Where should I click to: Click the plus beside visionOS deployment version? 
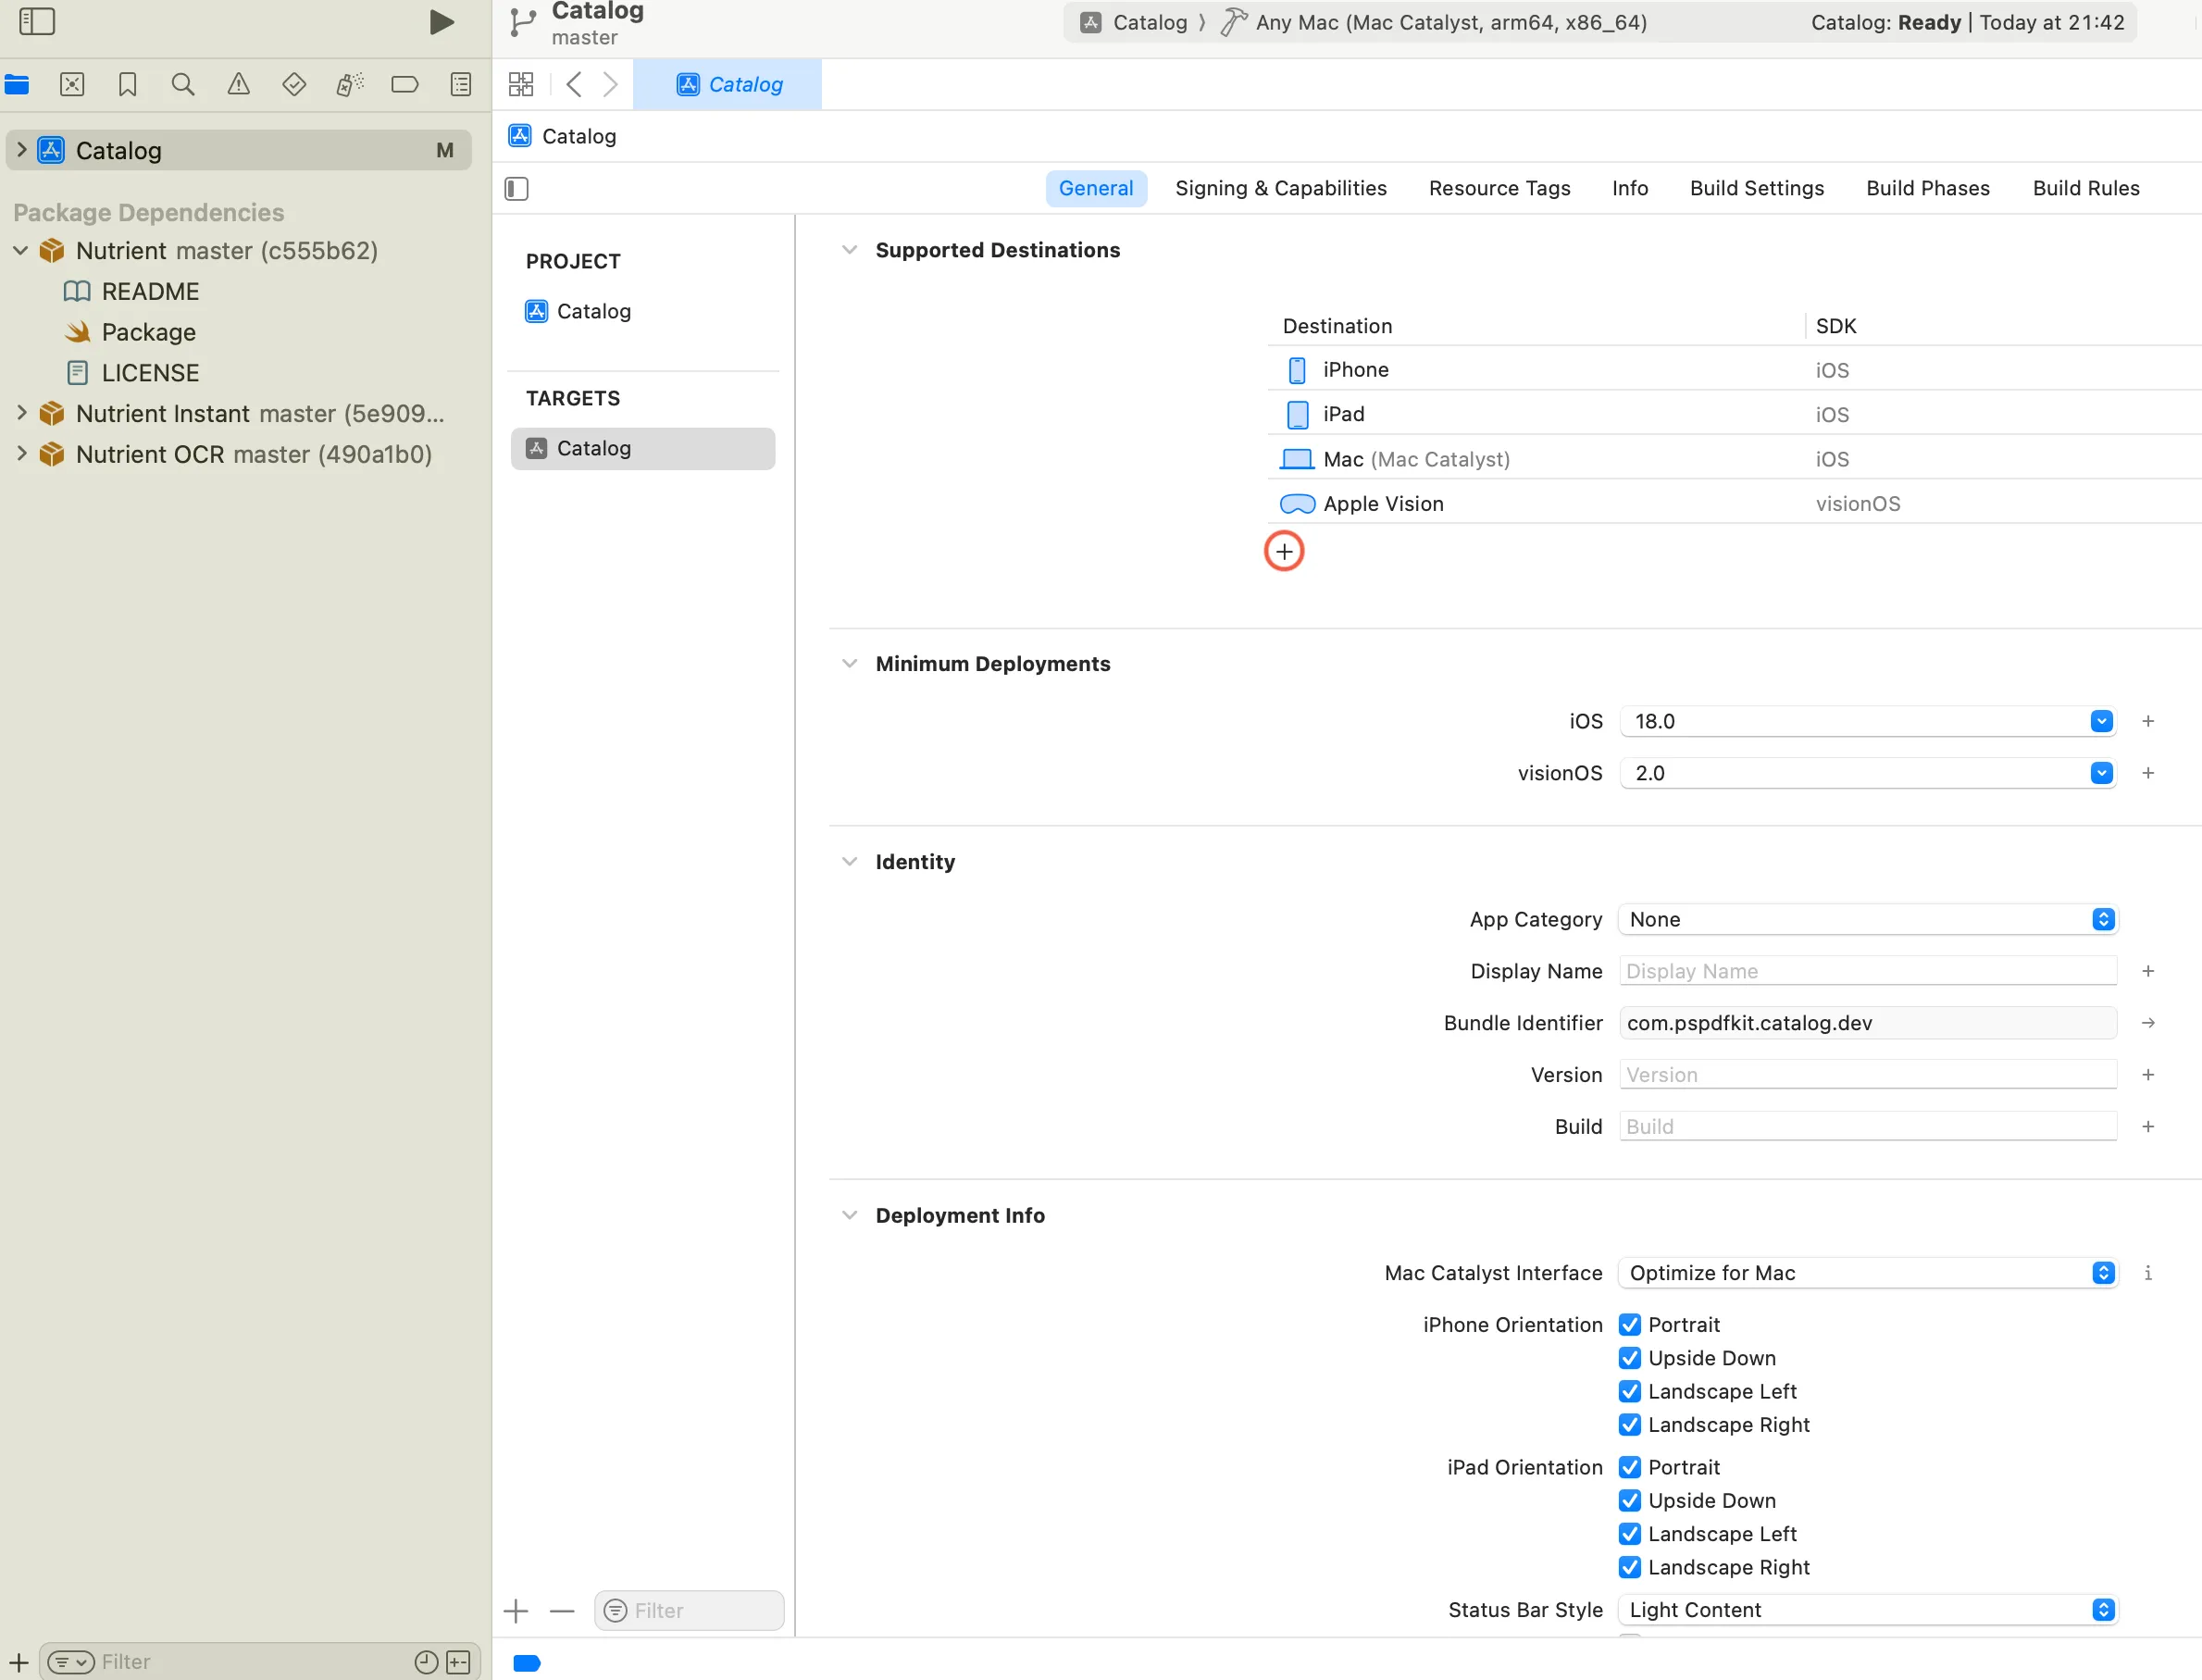(2147, 773)
